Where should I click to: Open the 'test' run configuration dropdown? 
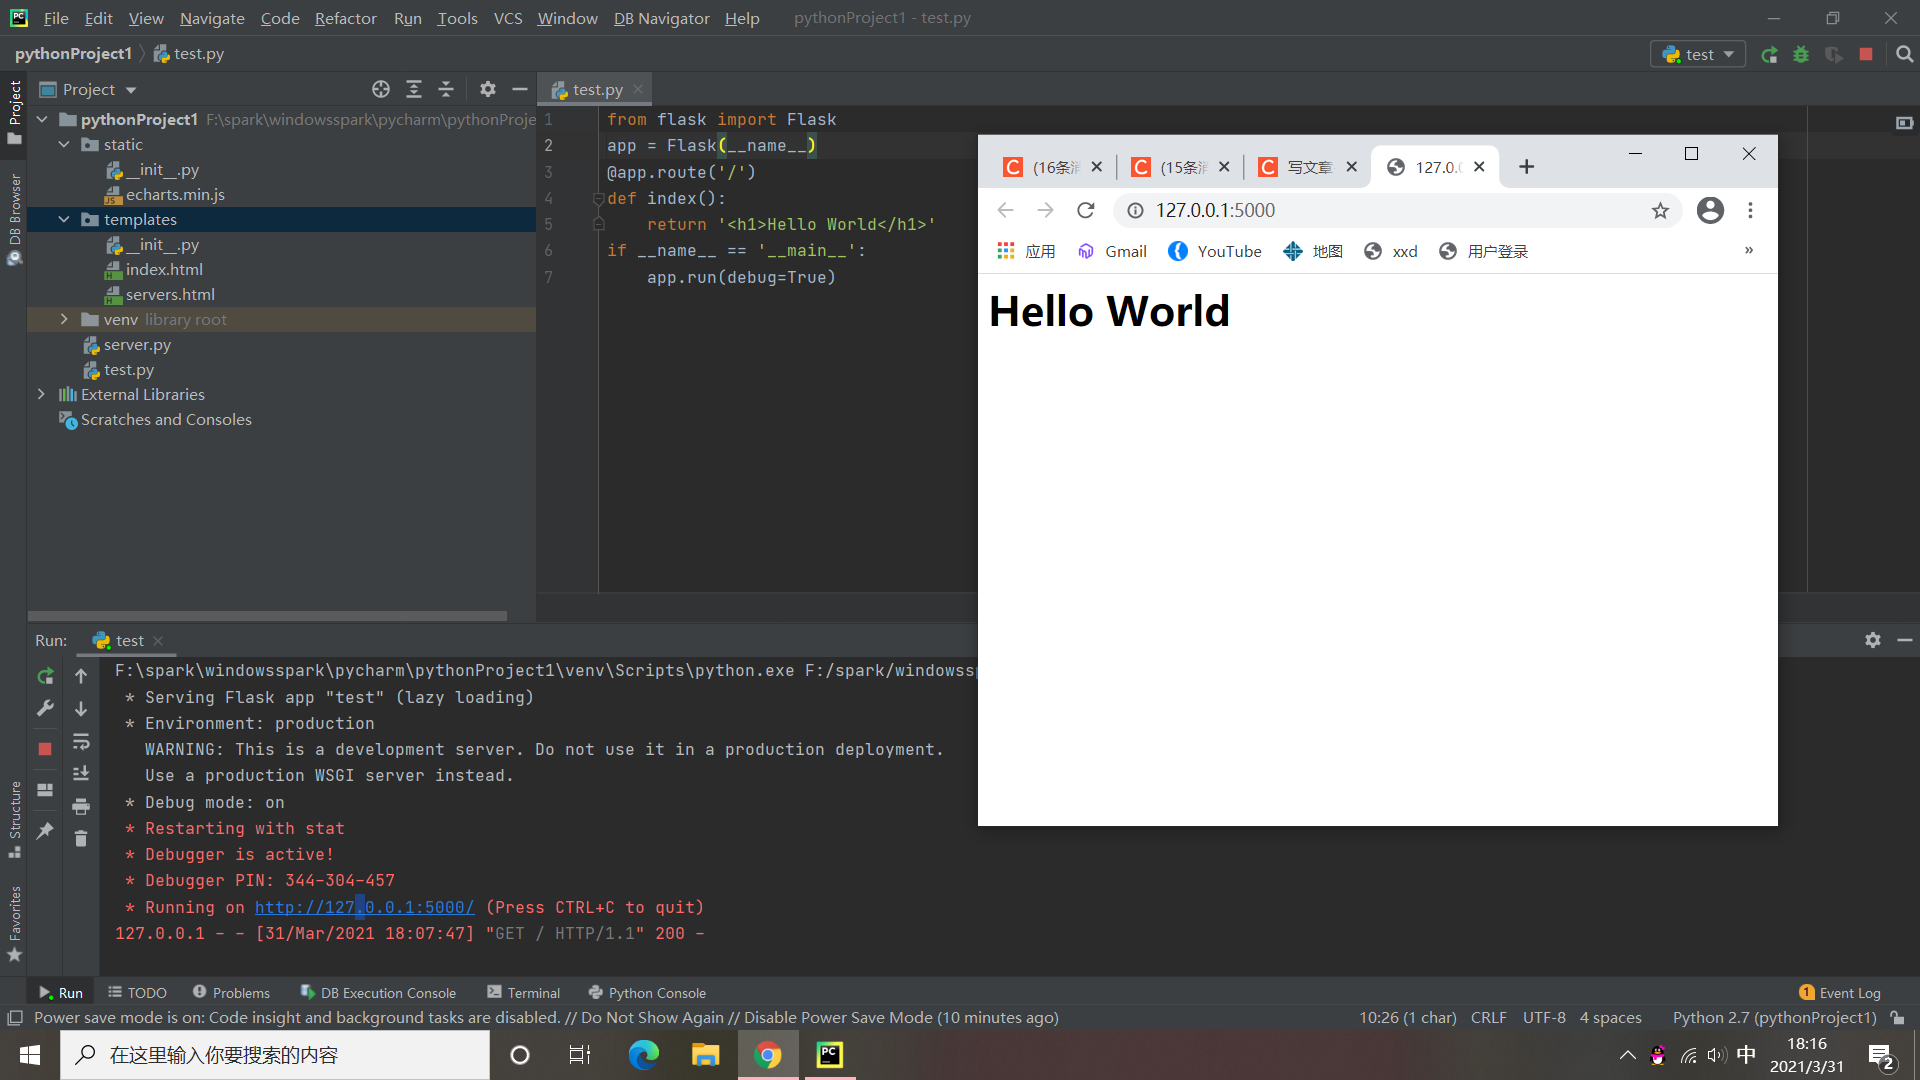pos(1698,55)
